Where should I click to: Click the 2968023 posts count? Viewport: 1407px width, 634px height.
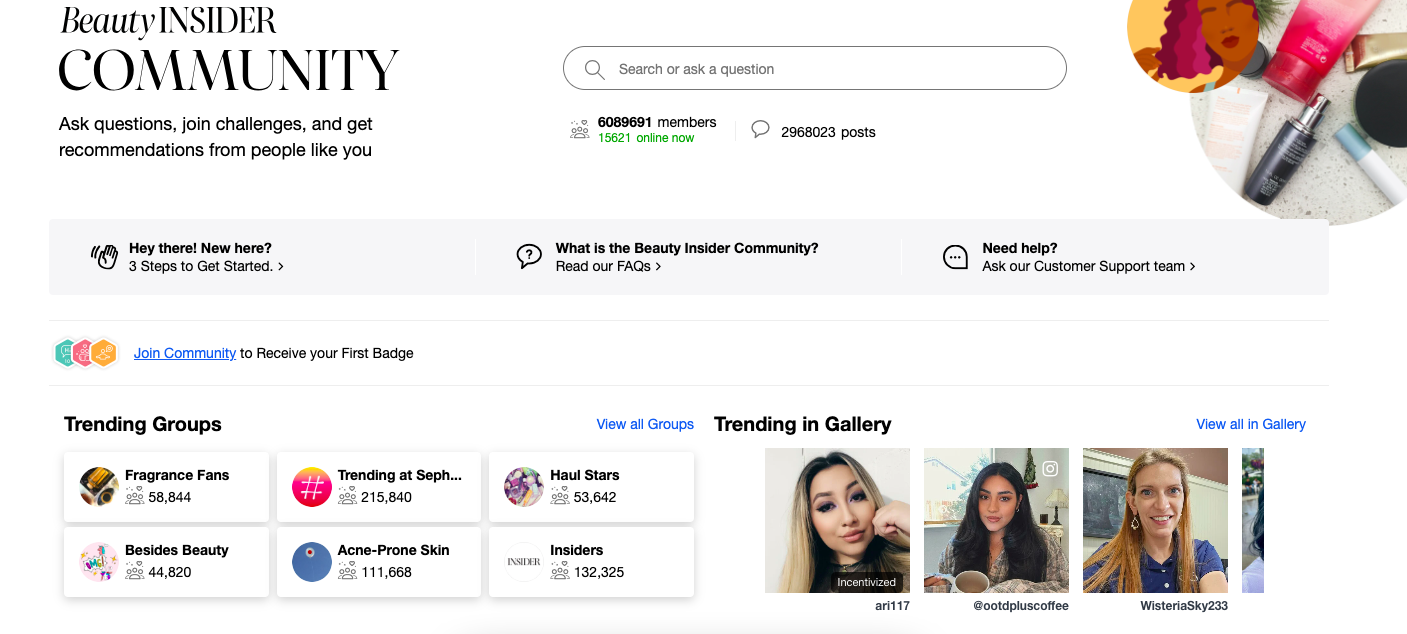pyautogui.click(x=828, y=132)
